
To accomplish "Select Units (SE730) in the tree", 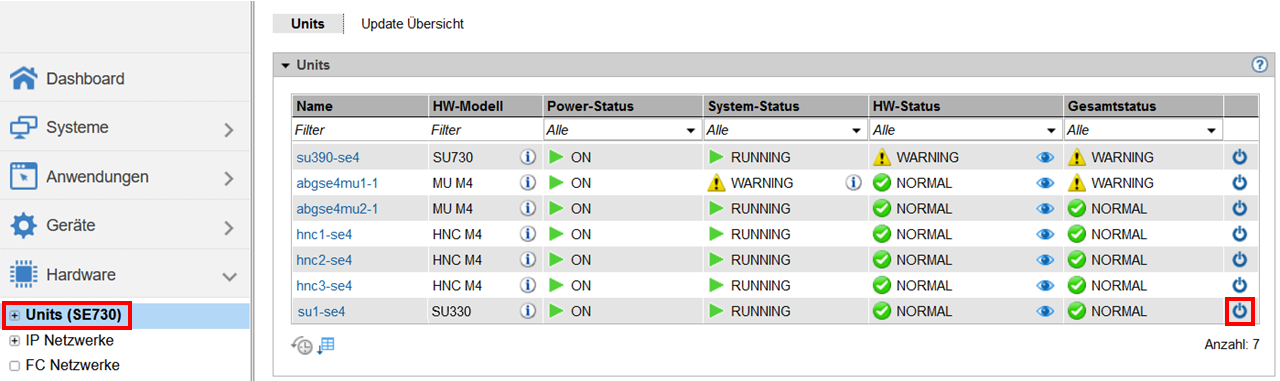I will click(x=74, y=315).
